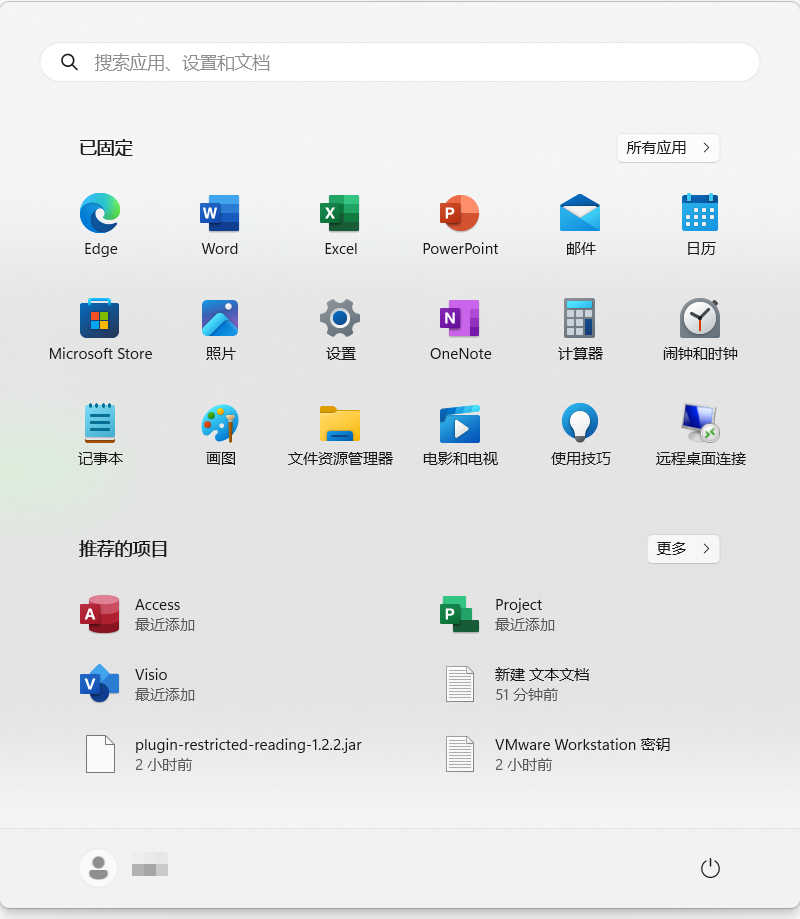Expand 所有应用 all apps list
Viewport: 800px width, 919px height.
click(x=668, y=148)
